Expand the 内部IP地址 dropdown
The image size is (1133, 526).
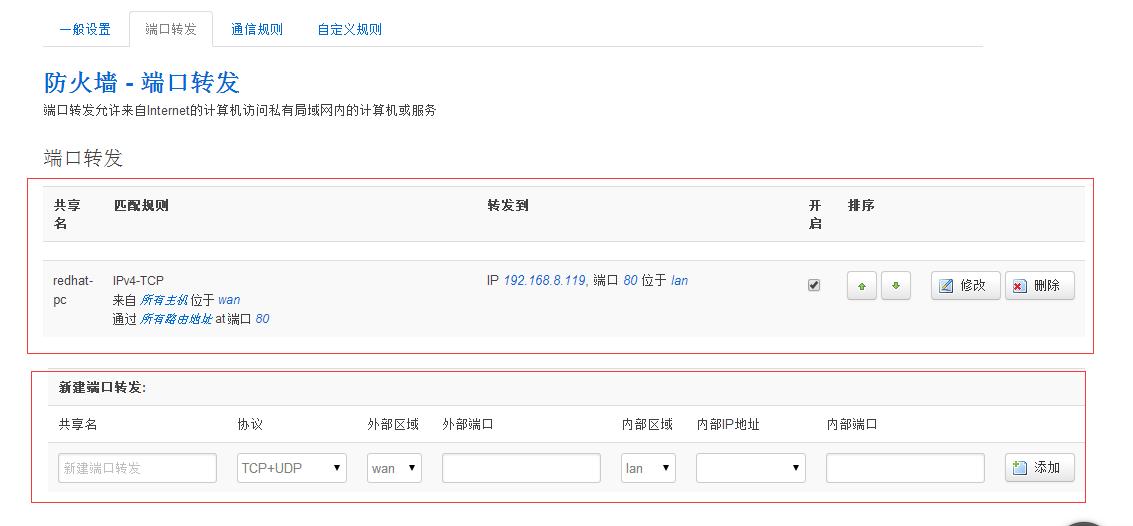coord(751,468)
